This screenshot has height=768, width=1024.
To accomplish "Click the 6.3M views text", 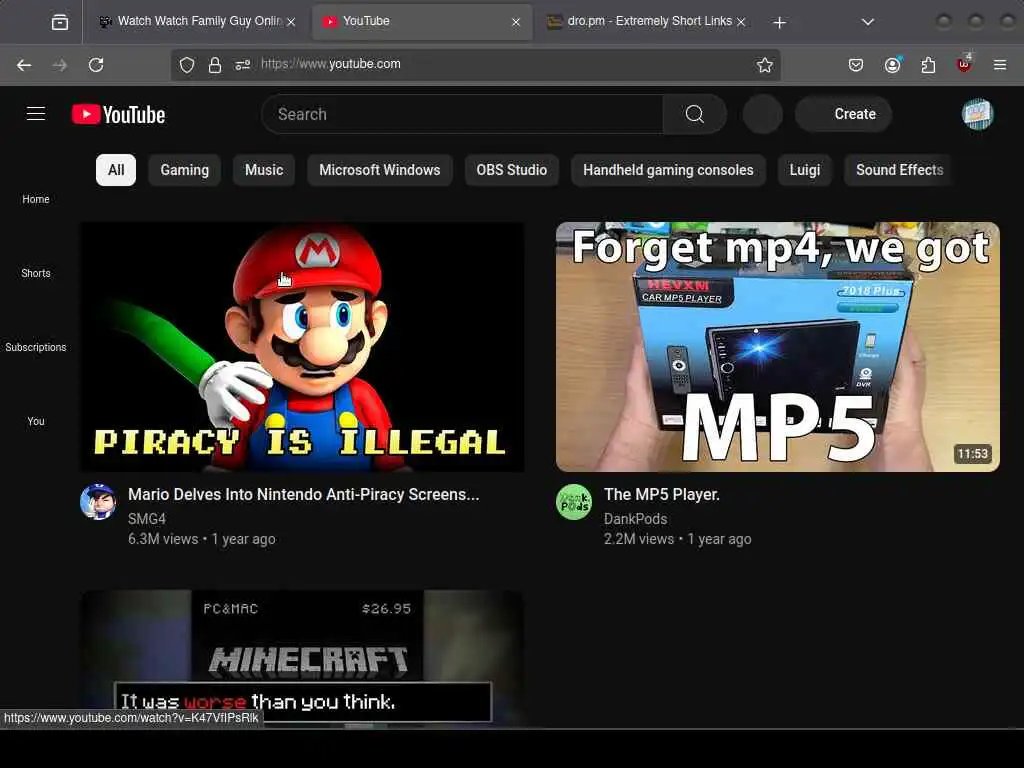I will coord(163,539).
